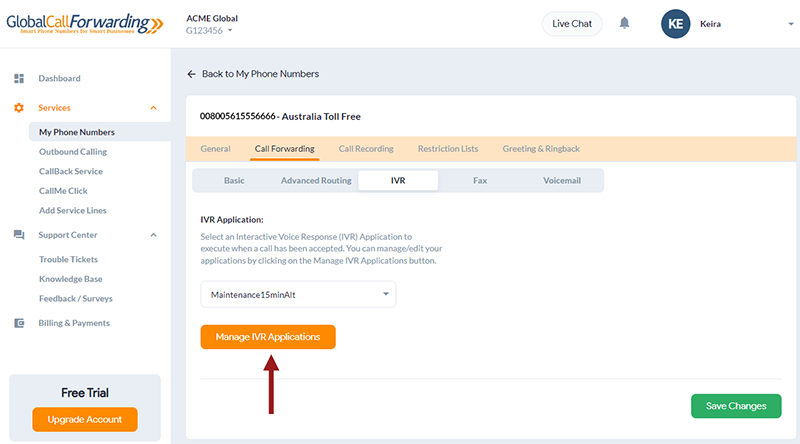Open Feedback / Surveys
Image resolution: width=800 pixels, height=444 pixels.
tap(76, 299)
